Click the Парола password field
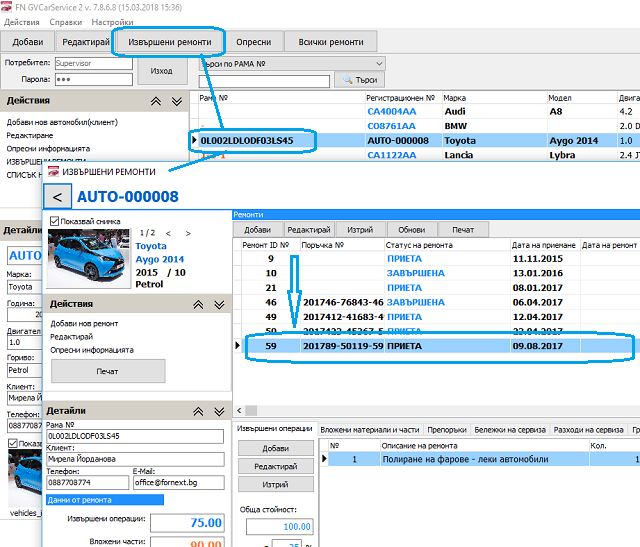The width and height of the screenshot is (640, 547). (93, 79)
